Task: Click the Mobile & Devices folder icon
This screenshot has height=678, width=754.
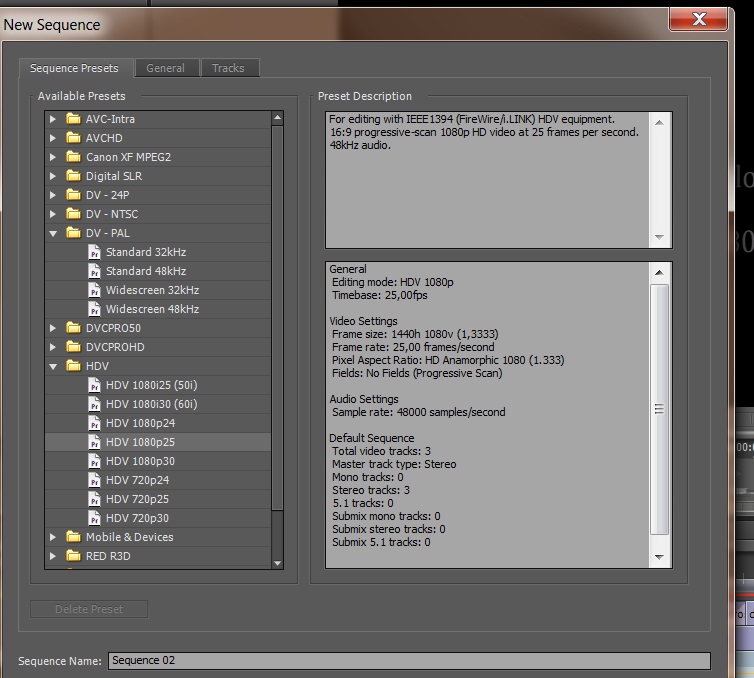Action: tap(74, 536)
